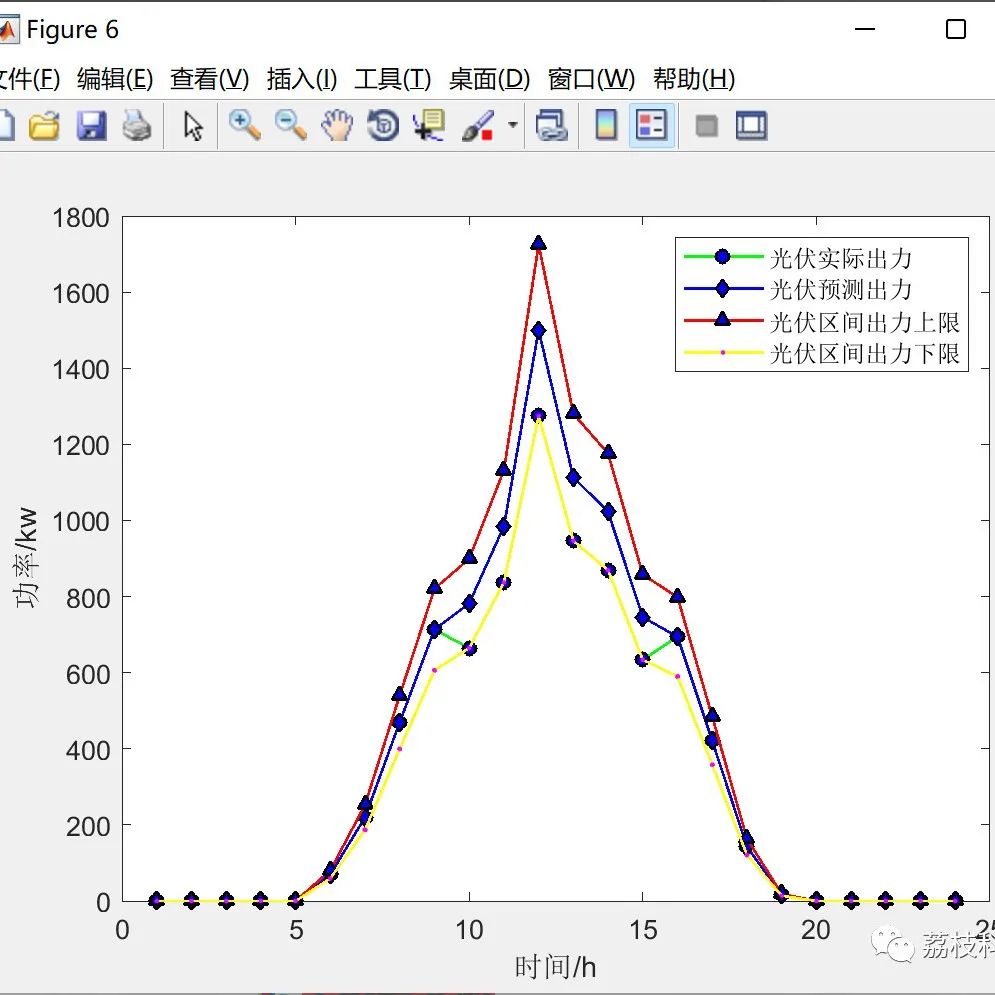Click the MATLAB logo in title bar

pos(8,30)
